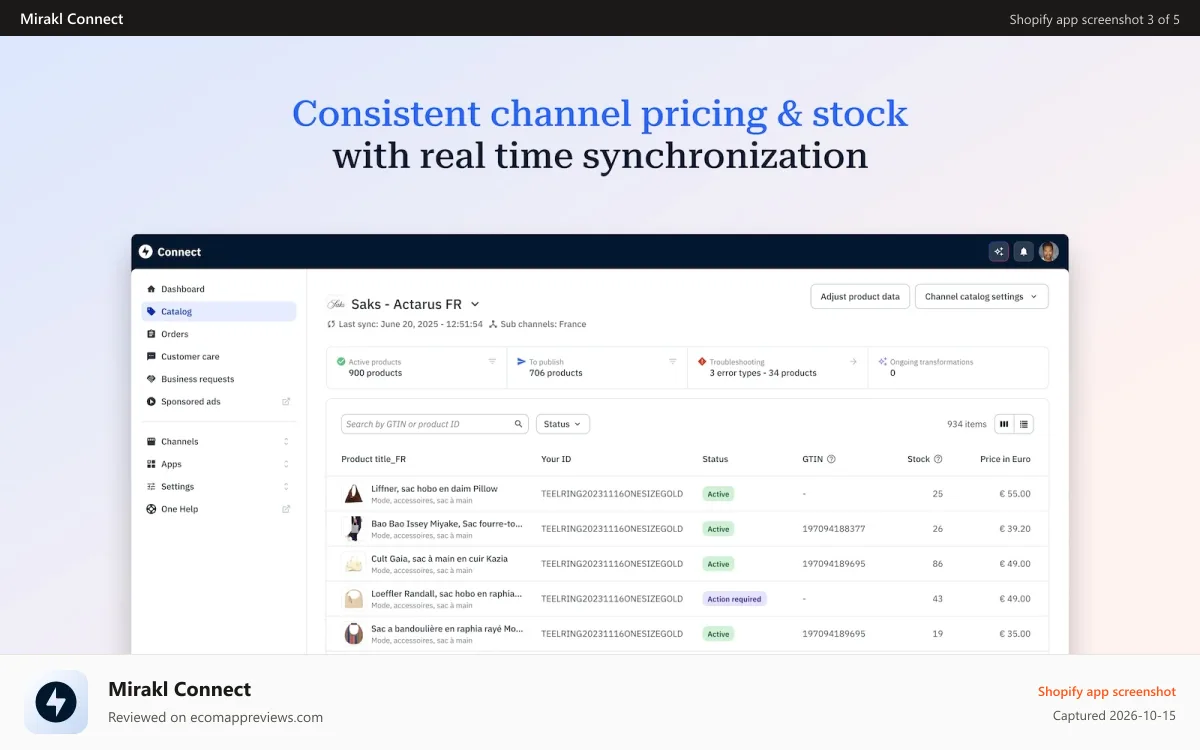Image resolution: width=1200 pixels, height=750 pixels.
Task: Click the Action required status badge
Action: coord(735,599)
